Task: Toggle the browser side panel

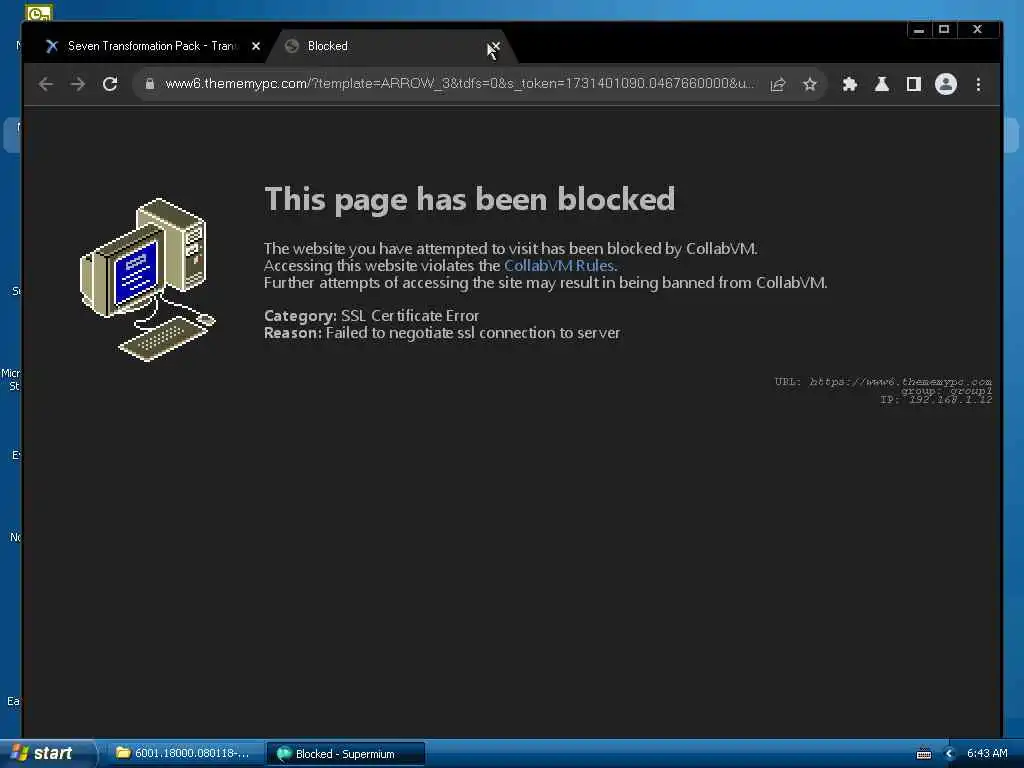Action: [x=914, y=84]
